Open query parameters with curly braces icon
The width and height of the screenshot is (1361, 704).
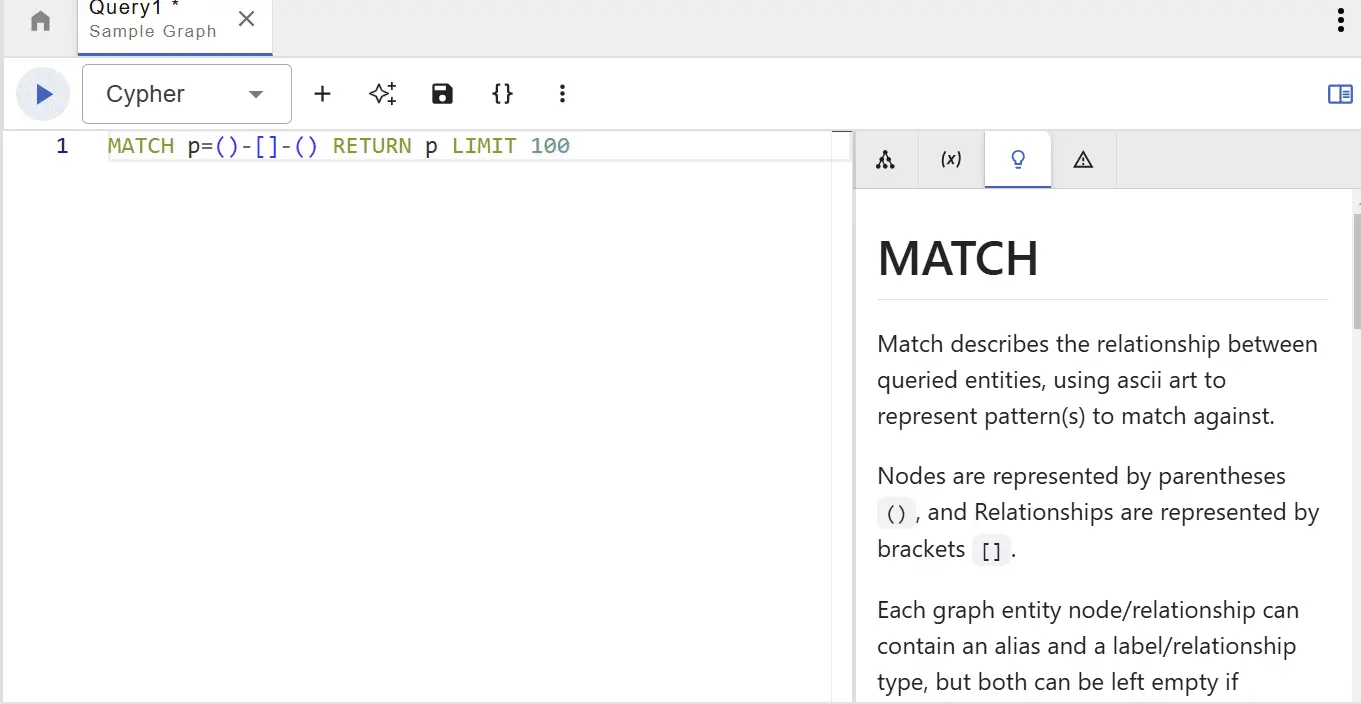click(502, 93)
